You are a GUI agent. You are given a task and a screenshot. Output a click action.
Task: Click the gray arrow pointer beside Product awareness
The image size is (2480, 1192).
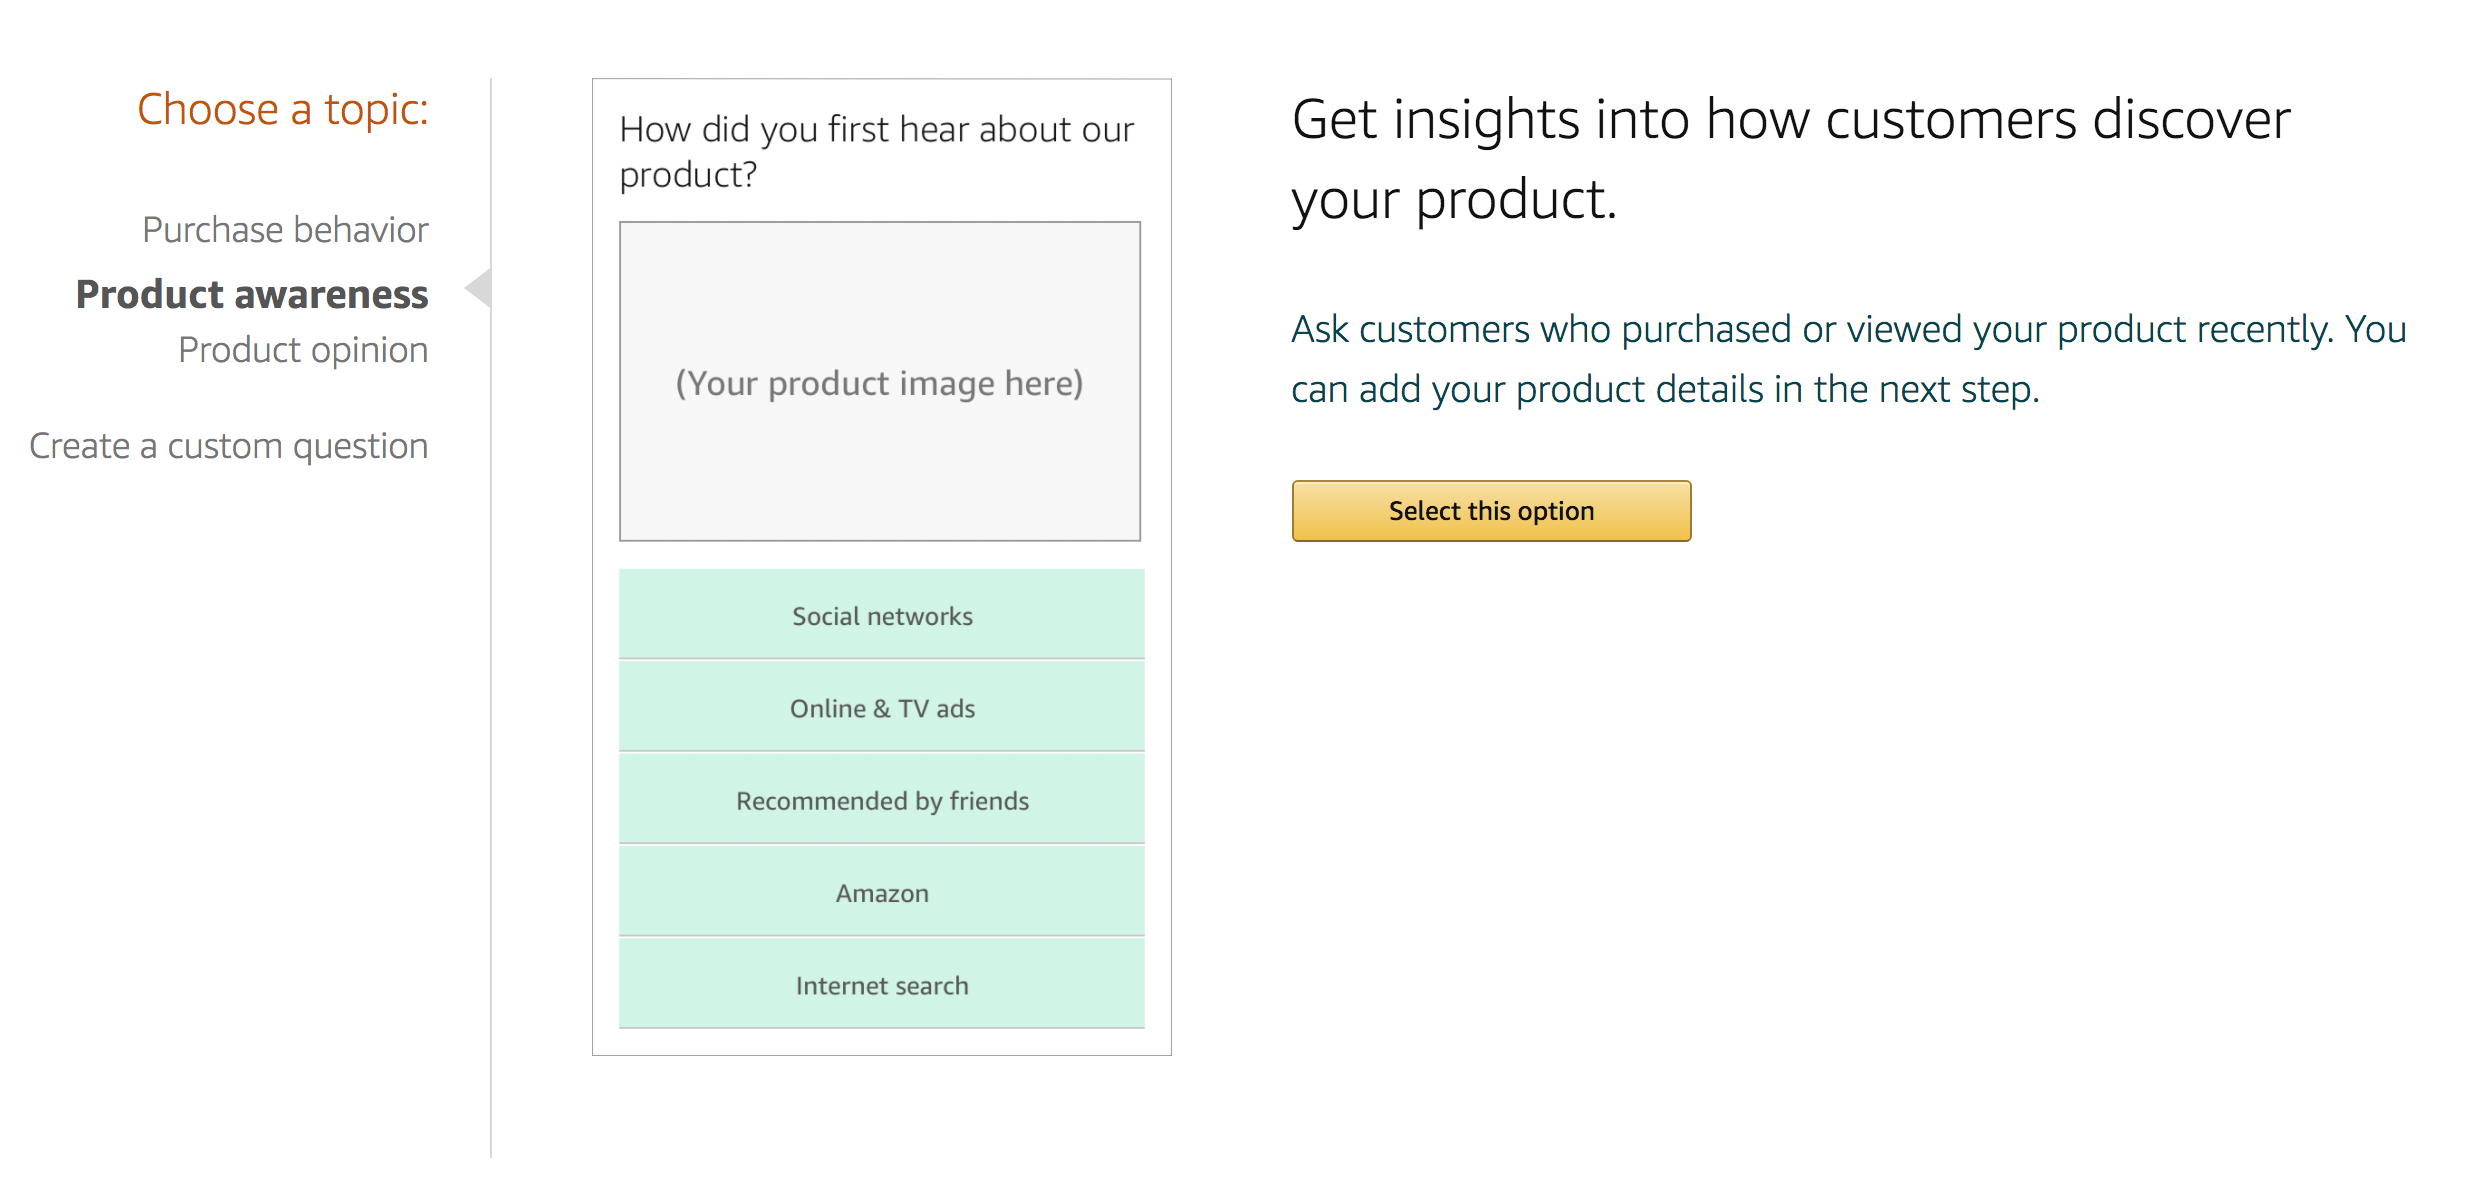point(478,289)
